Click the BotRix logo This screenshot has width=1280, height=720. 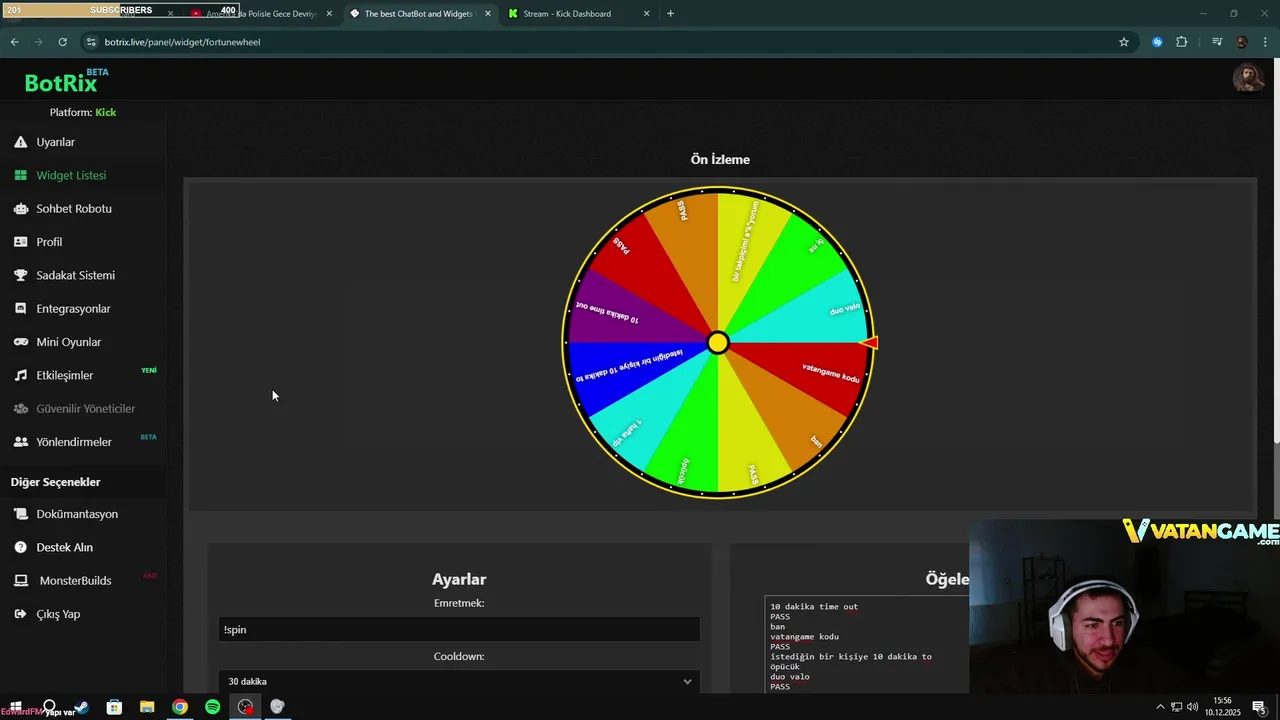66,82
